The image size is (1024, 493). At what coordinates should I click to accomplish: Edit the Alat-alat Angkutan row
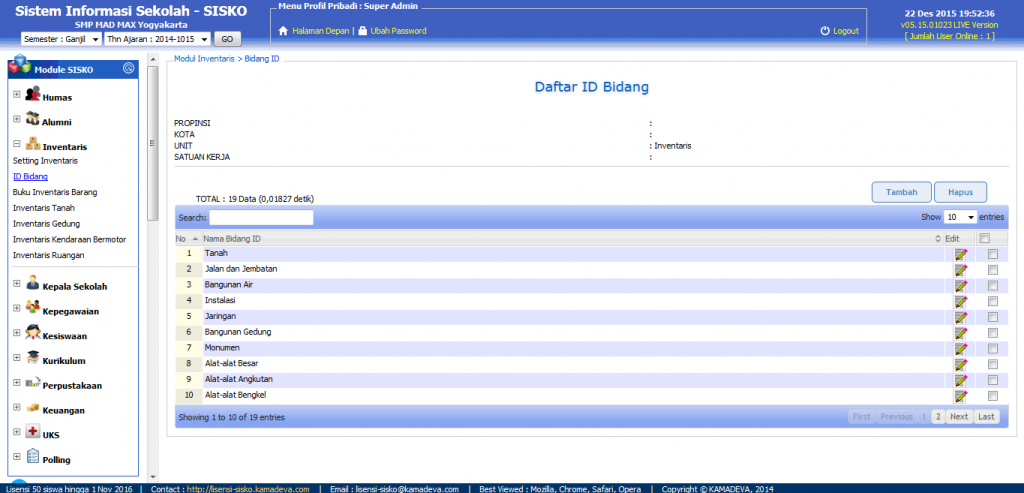[960, 380]
